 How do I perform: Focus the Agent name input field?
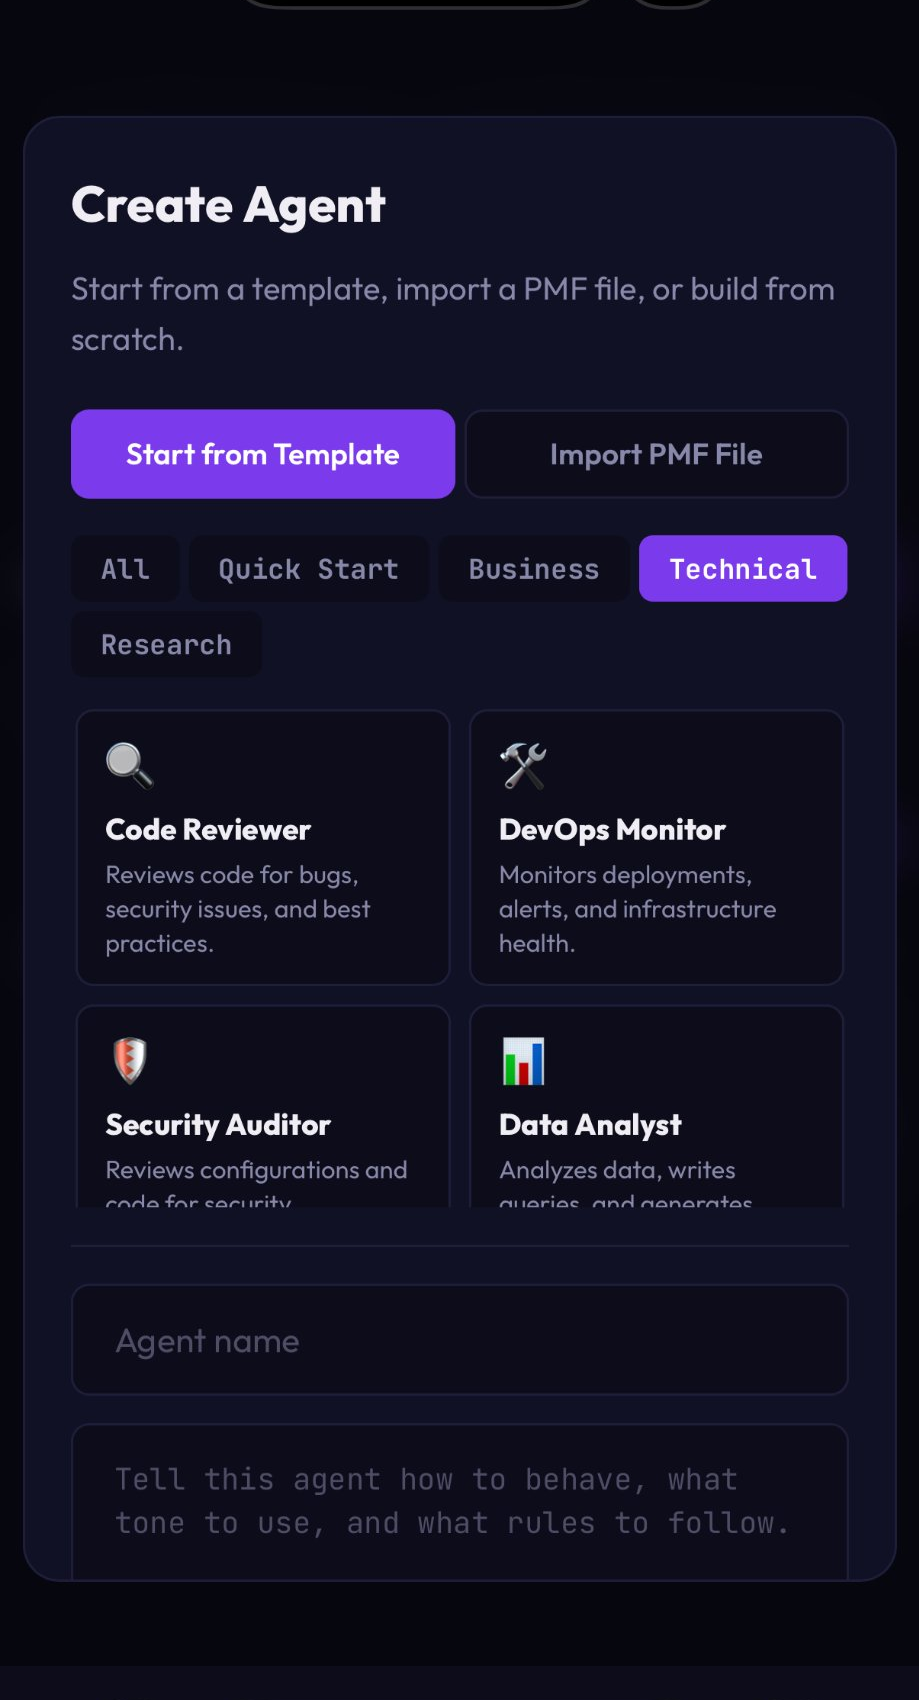tap(460, 1340)
